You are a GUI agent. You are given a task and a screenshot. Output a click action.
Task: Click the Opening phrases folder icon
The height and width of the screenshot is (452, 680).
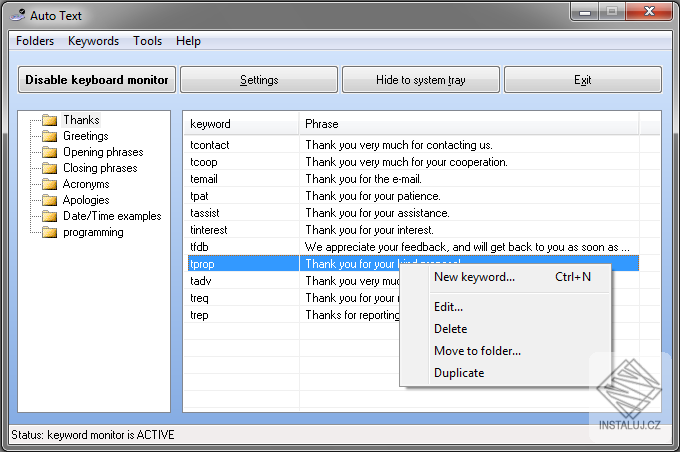[x=50, y=152]
